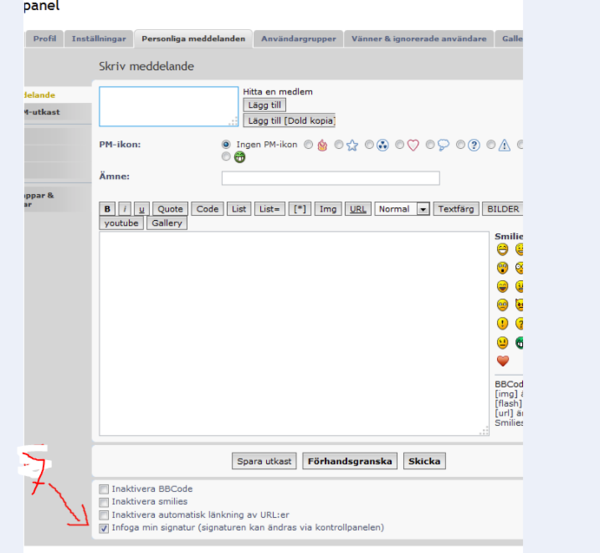Click the Bold B formatting button
600x553 pixels.
(107, 209)
